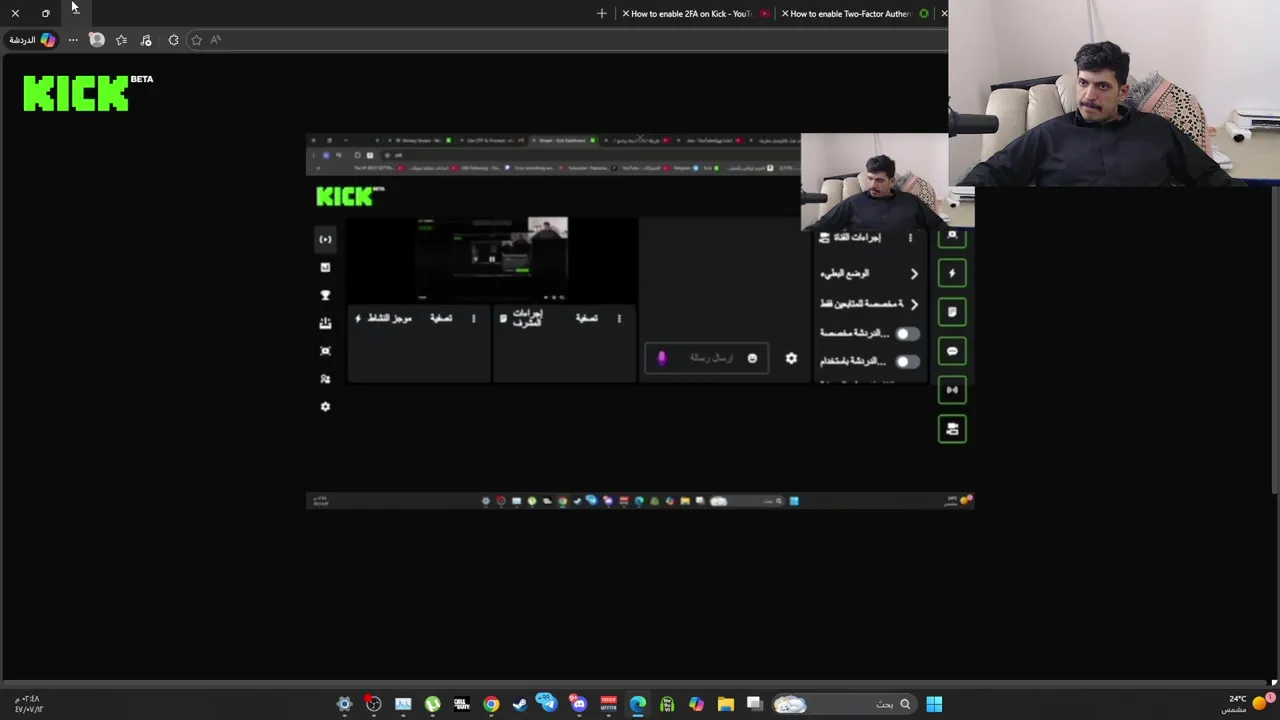Open Edge extensions puzzle icon
This screenshot has width=1280, height=720.
click(173, 40)
